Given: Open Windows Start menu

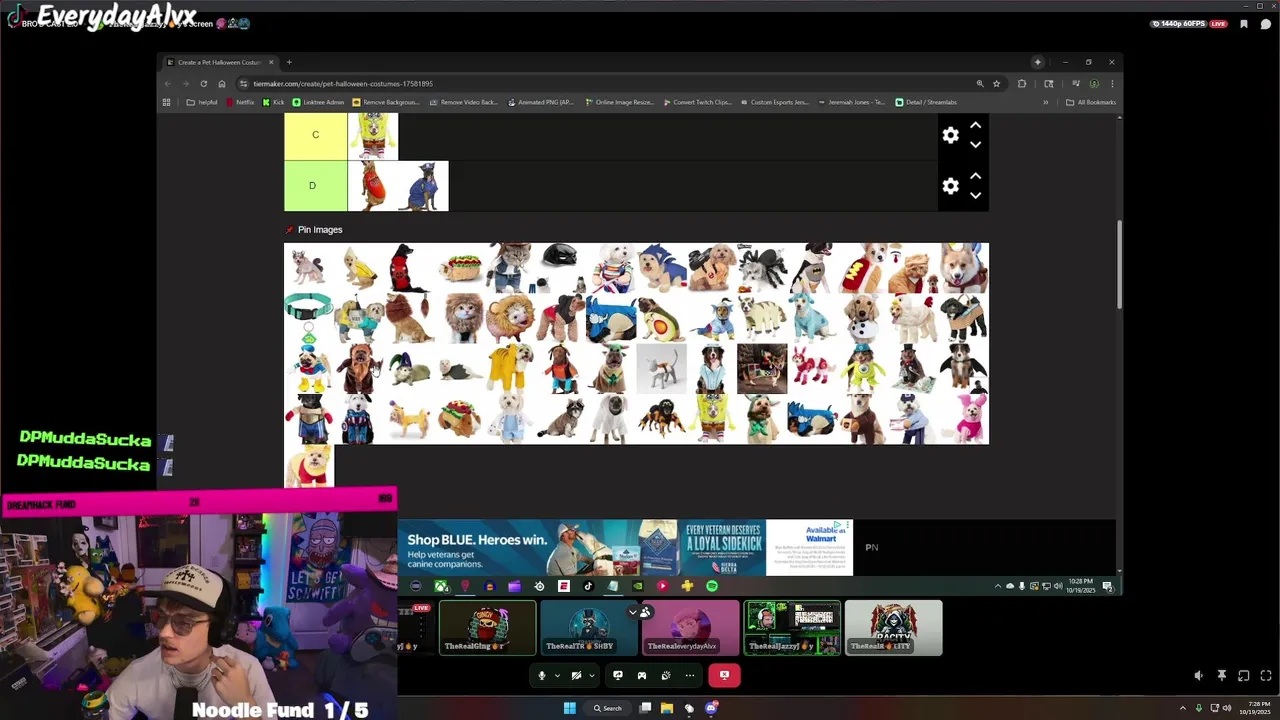Looking at the screenshot, I should point(569,708).
